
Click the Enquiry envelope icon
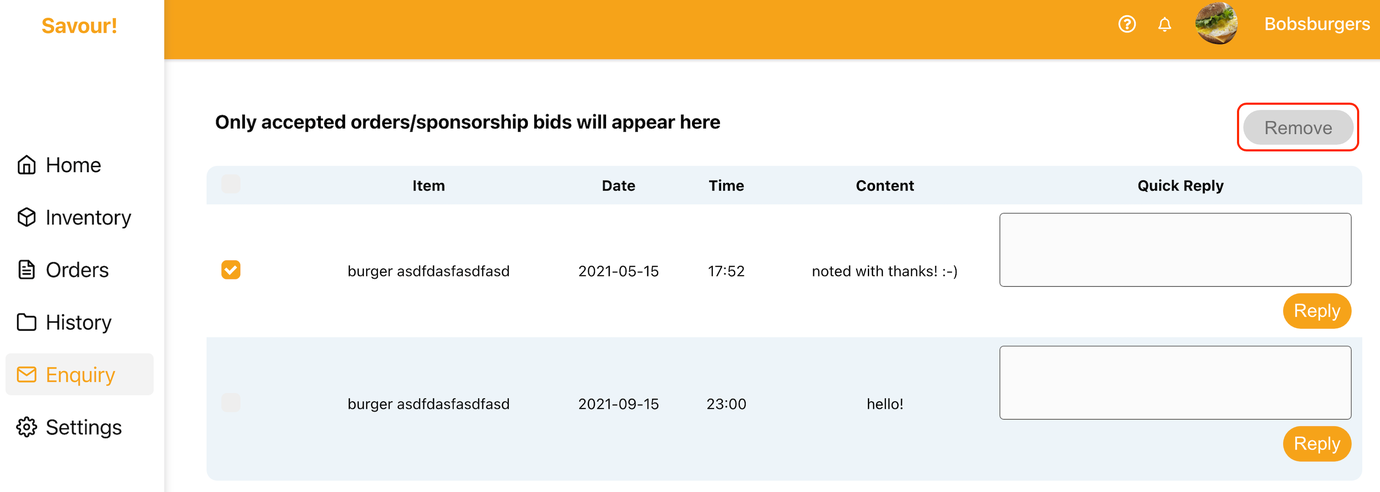coord(27,375)
